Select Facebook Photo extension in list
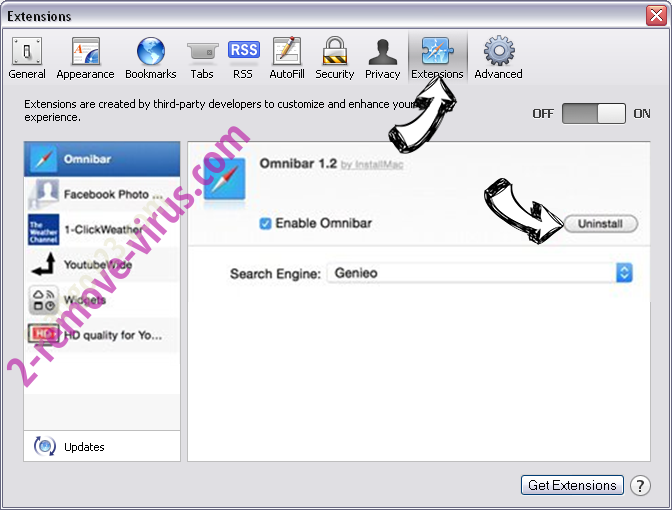This screenshot has height=510, width=672. pos(102,194)
